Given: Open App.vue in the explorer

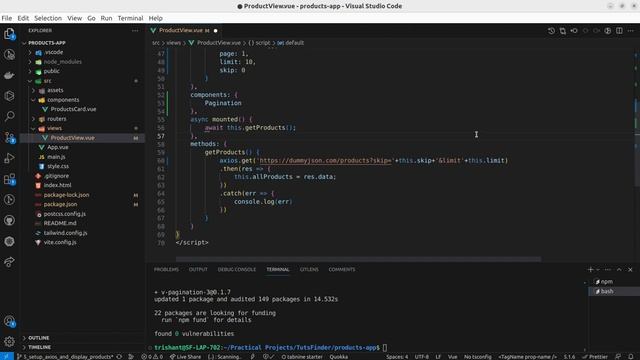Looking at the screenshot, I should pos(58,147).
